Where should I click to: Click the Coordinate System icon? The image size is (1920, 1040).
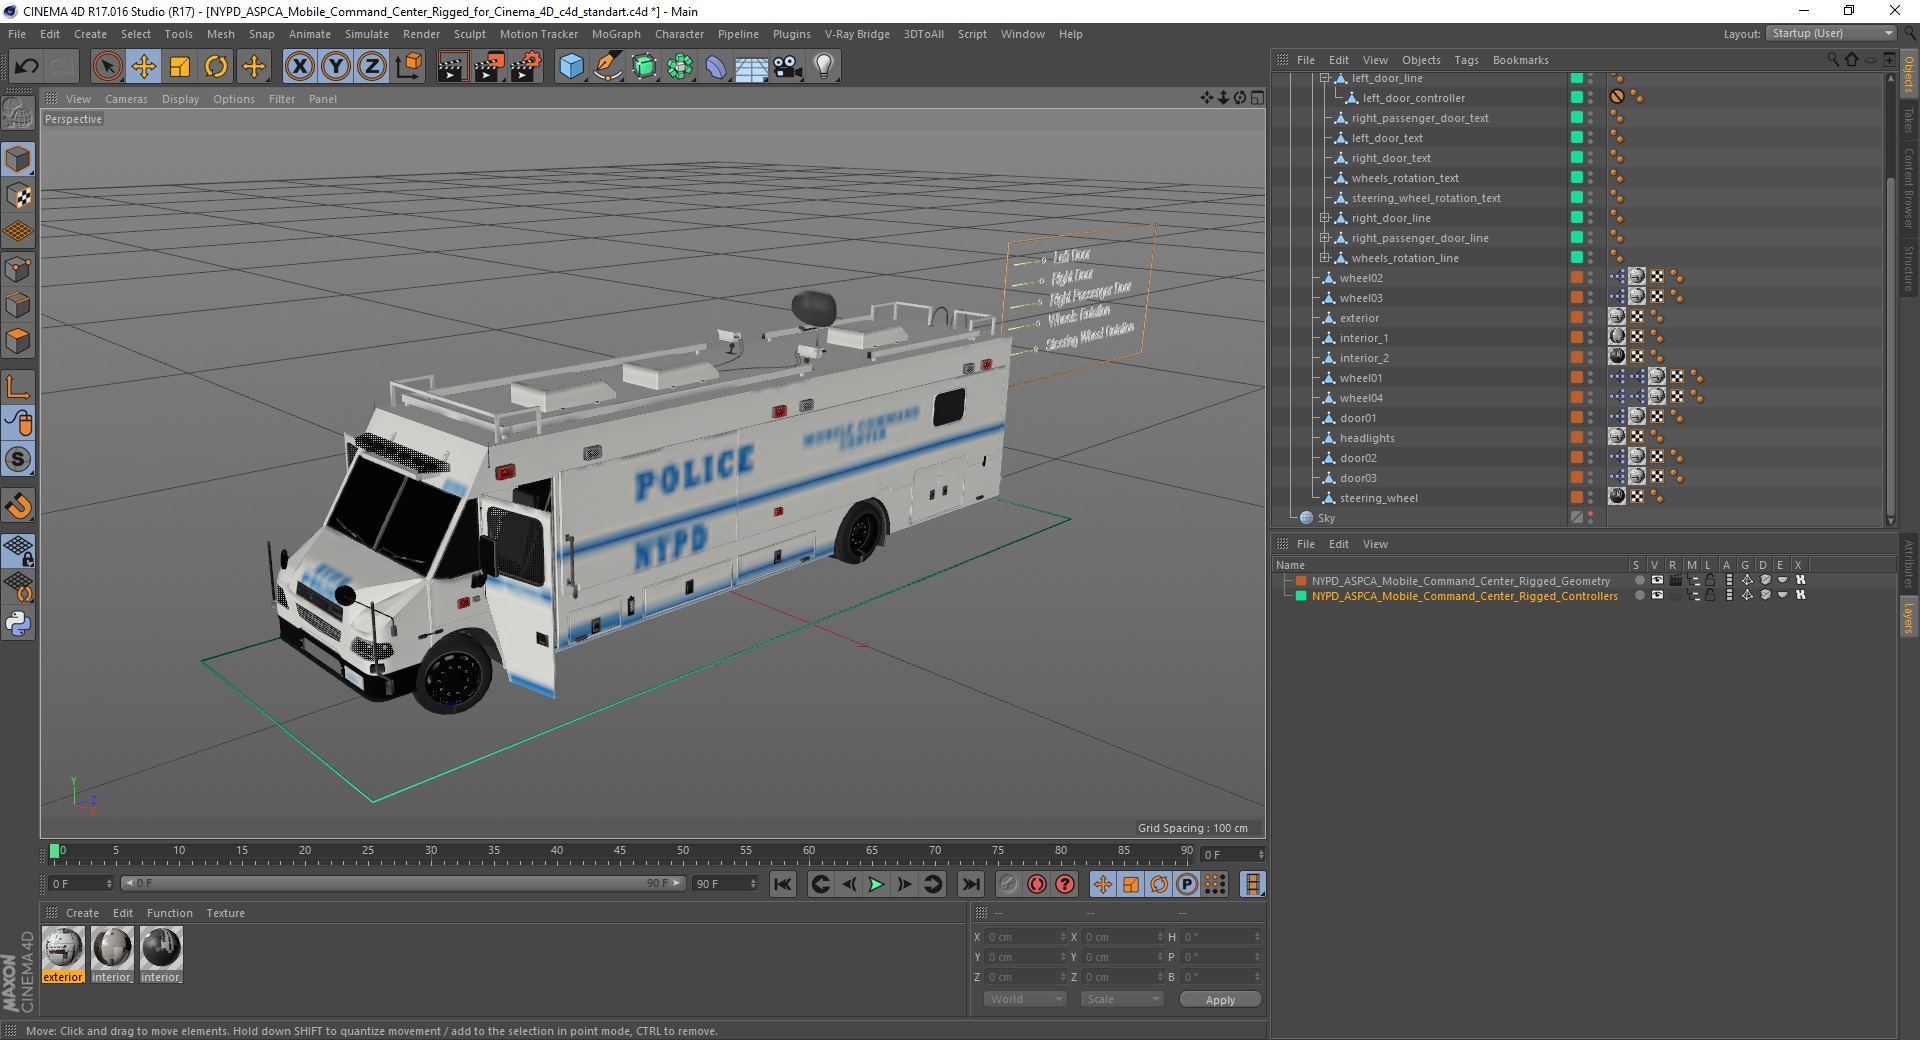(x=408, y=67)
